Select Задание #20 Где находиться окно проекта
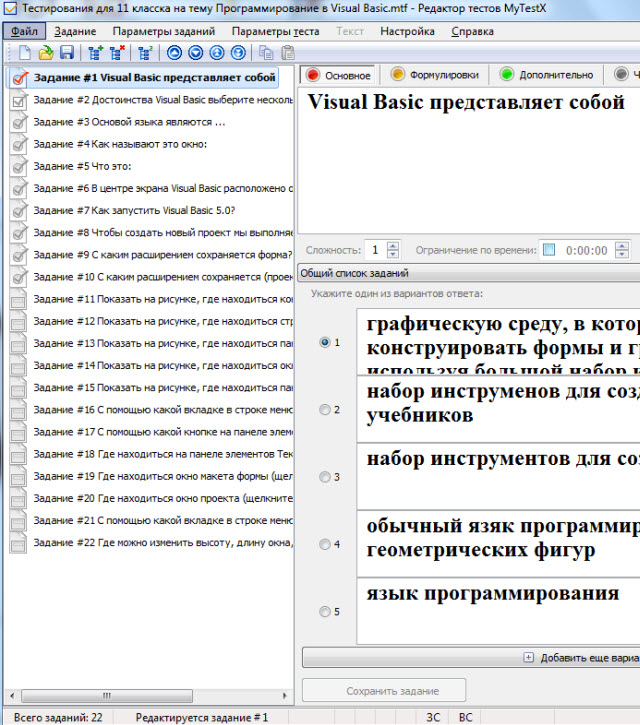The height and width of the screenshot is (725, 640). [163, 498]
